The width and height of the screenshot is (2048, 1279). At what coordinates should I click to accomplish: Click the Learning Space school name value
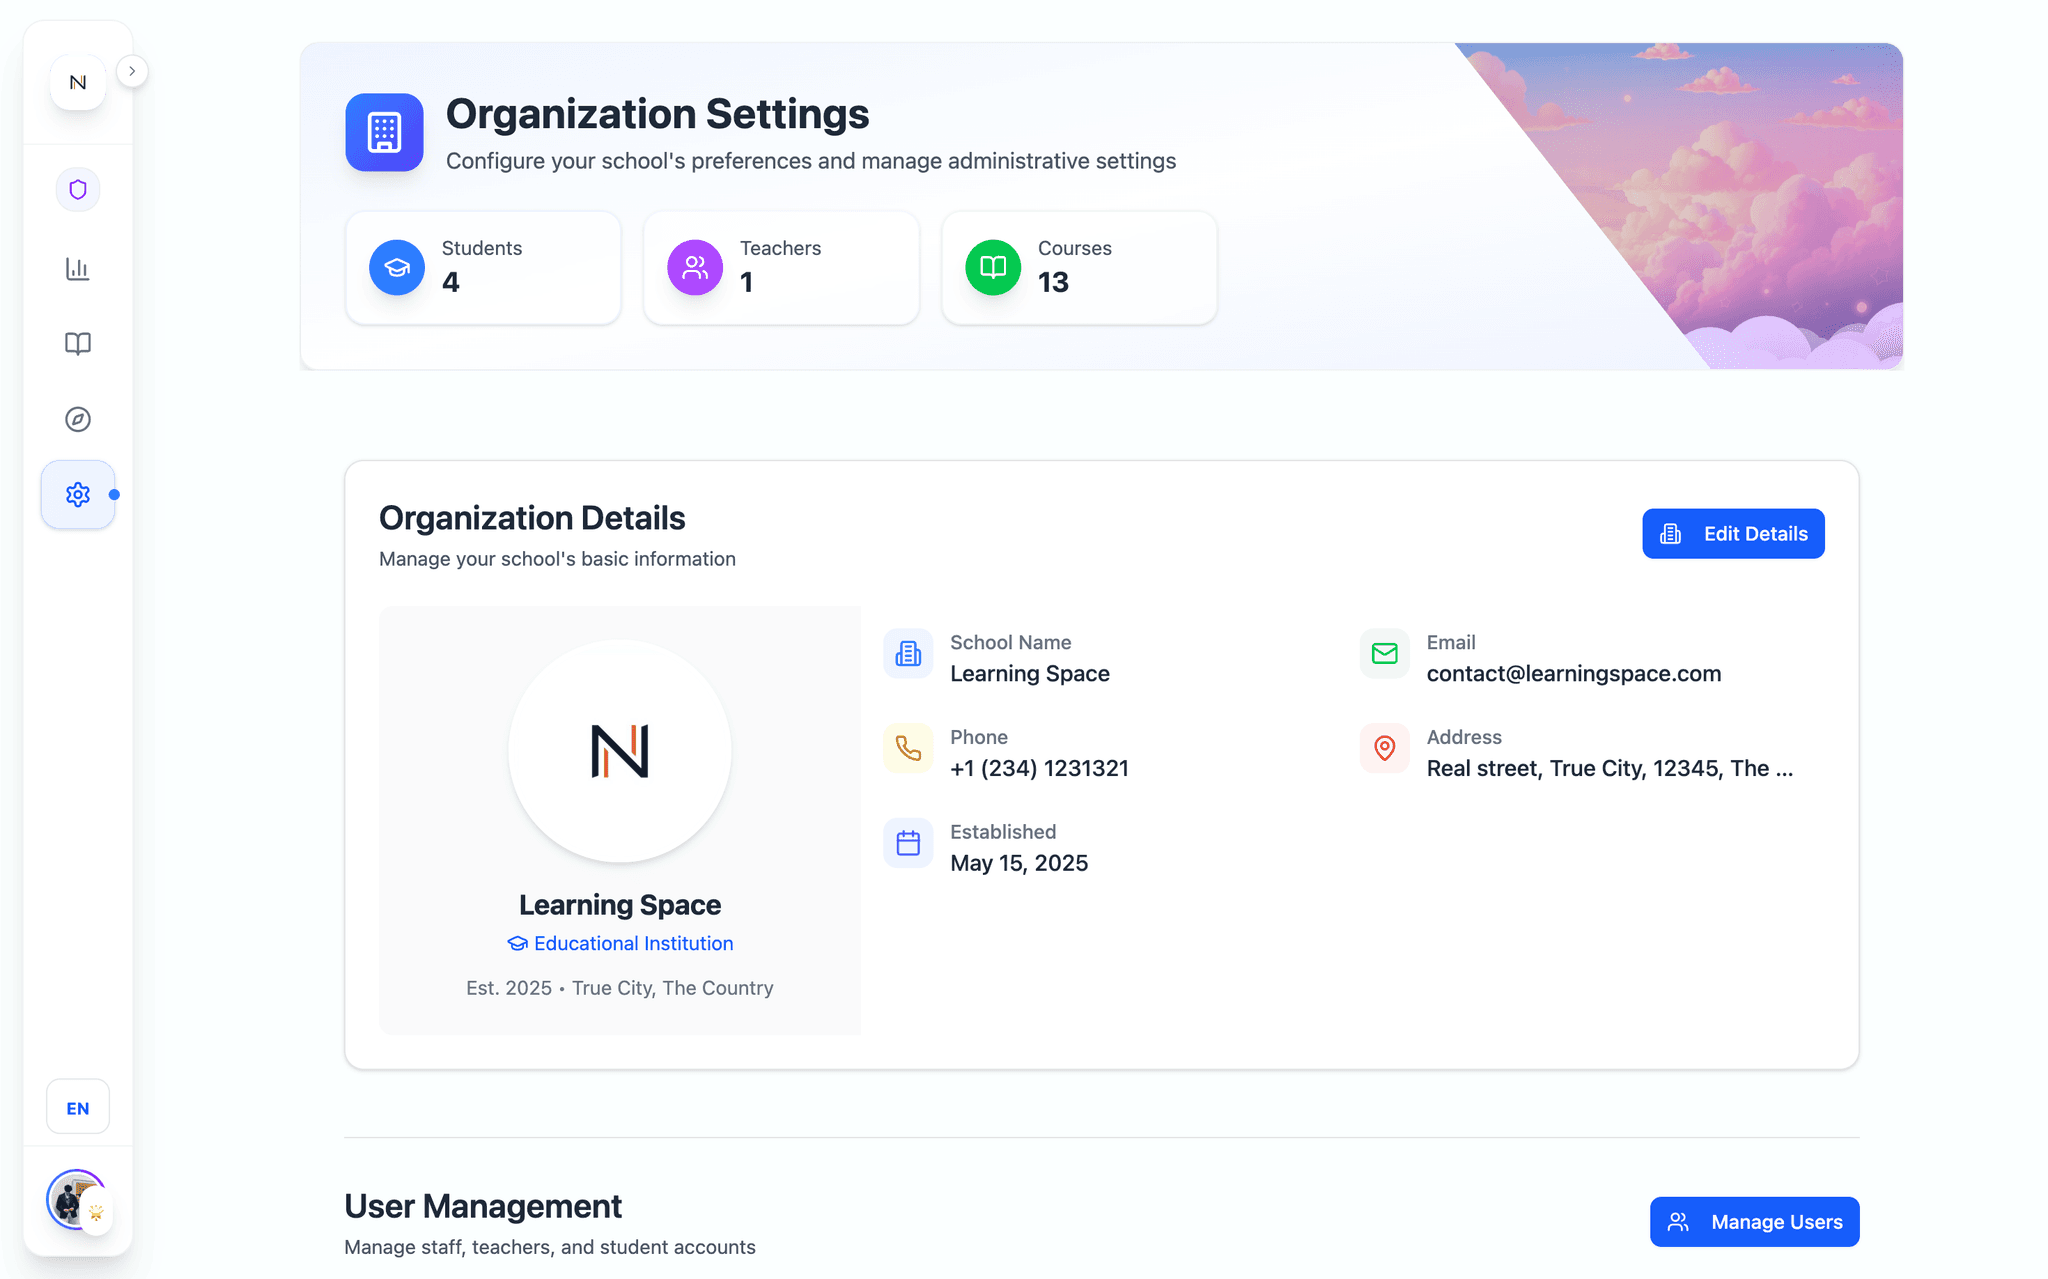pos(1030,674)
